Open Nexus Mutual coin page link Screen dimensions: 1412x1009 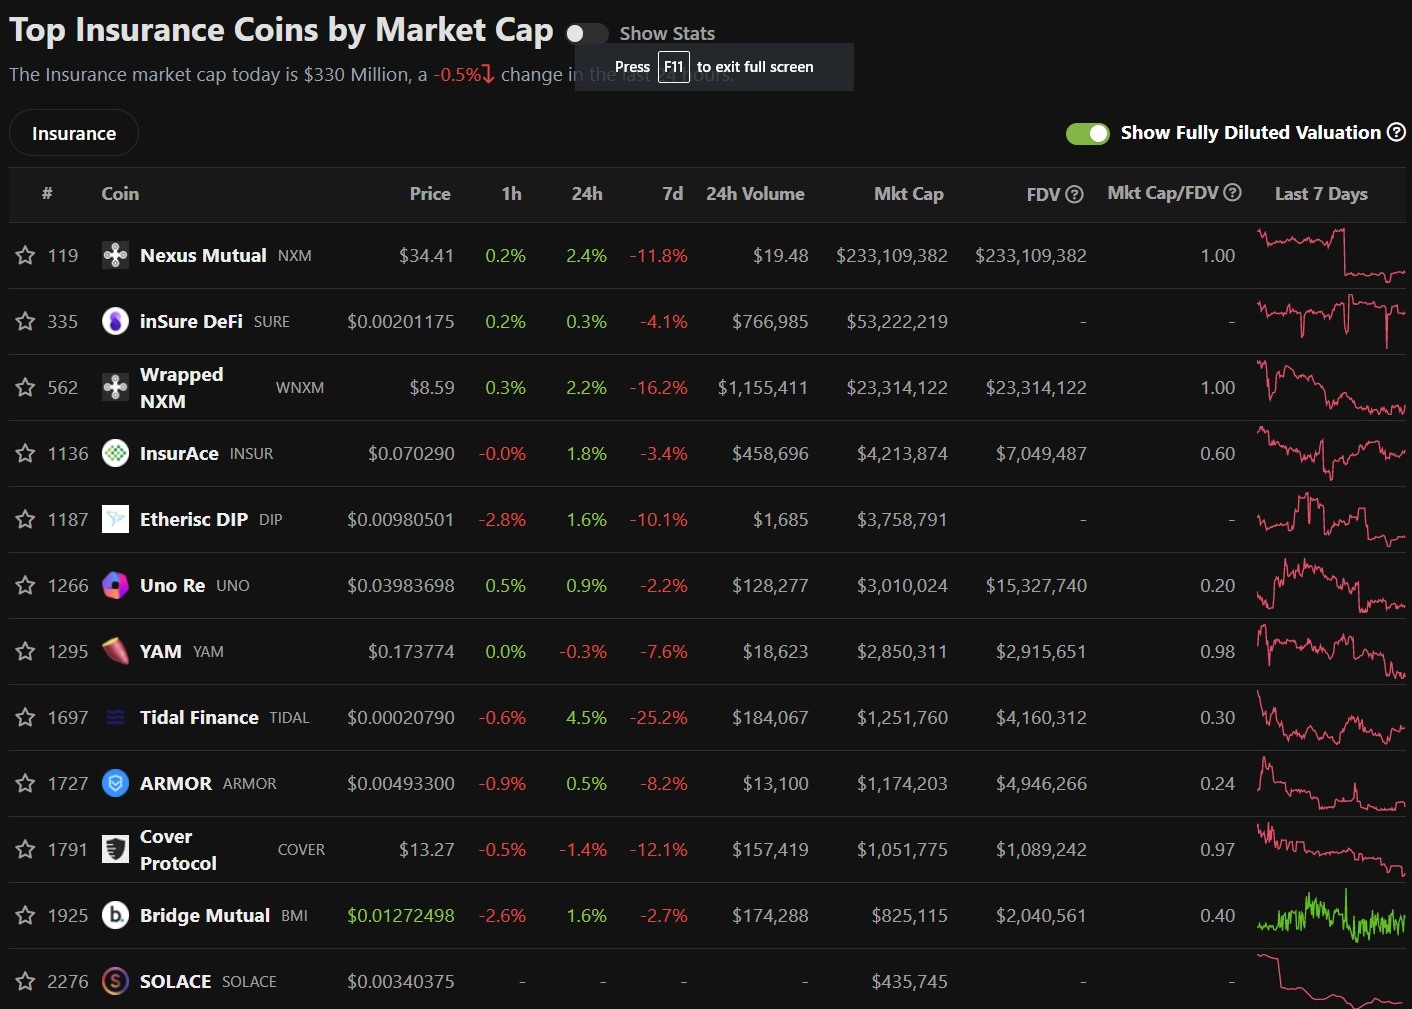click(203, 256)
